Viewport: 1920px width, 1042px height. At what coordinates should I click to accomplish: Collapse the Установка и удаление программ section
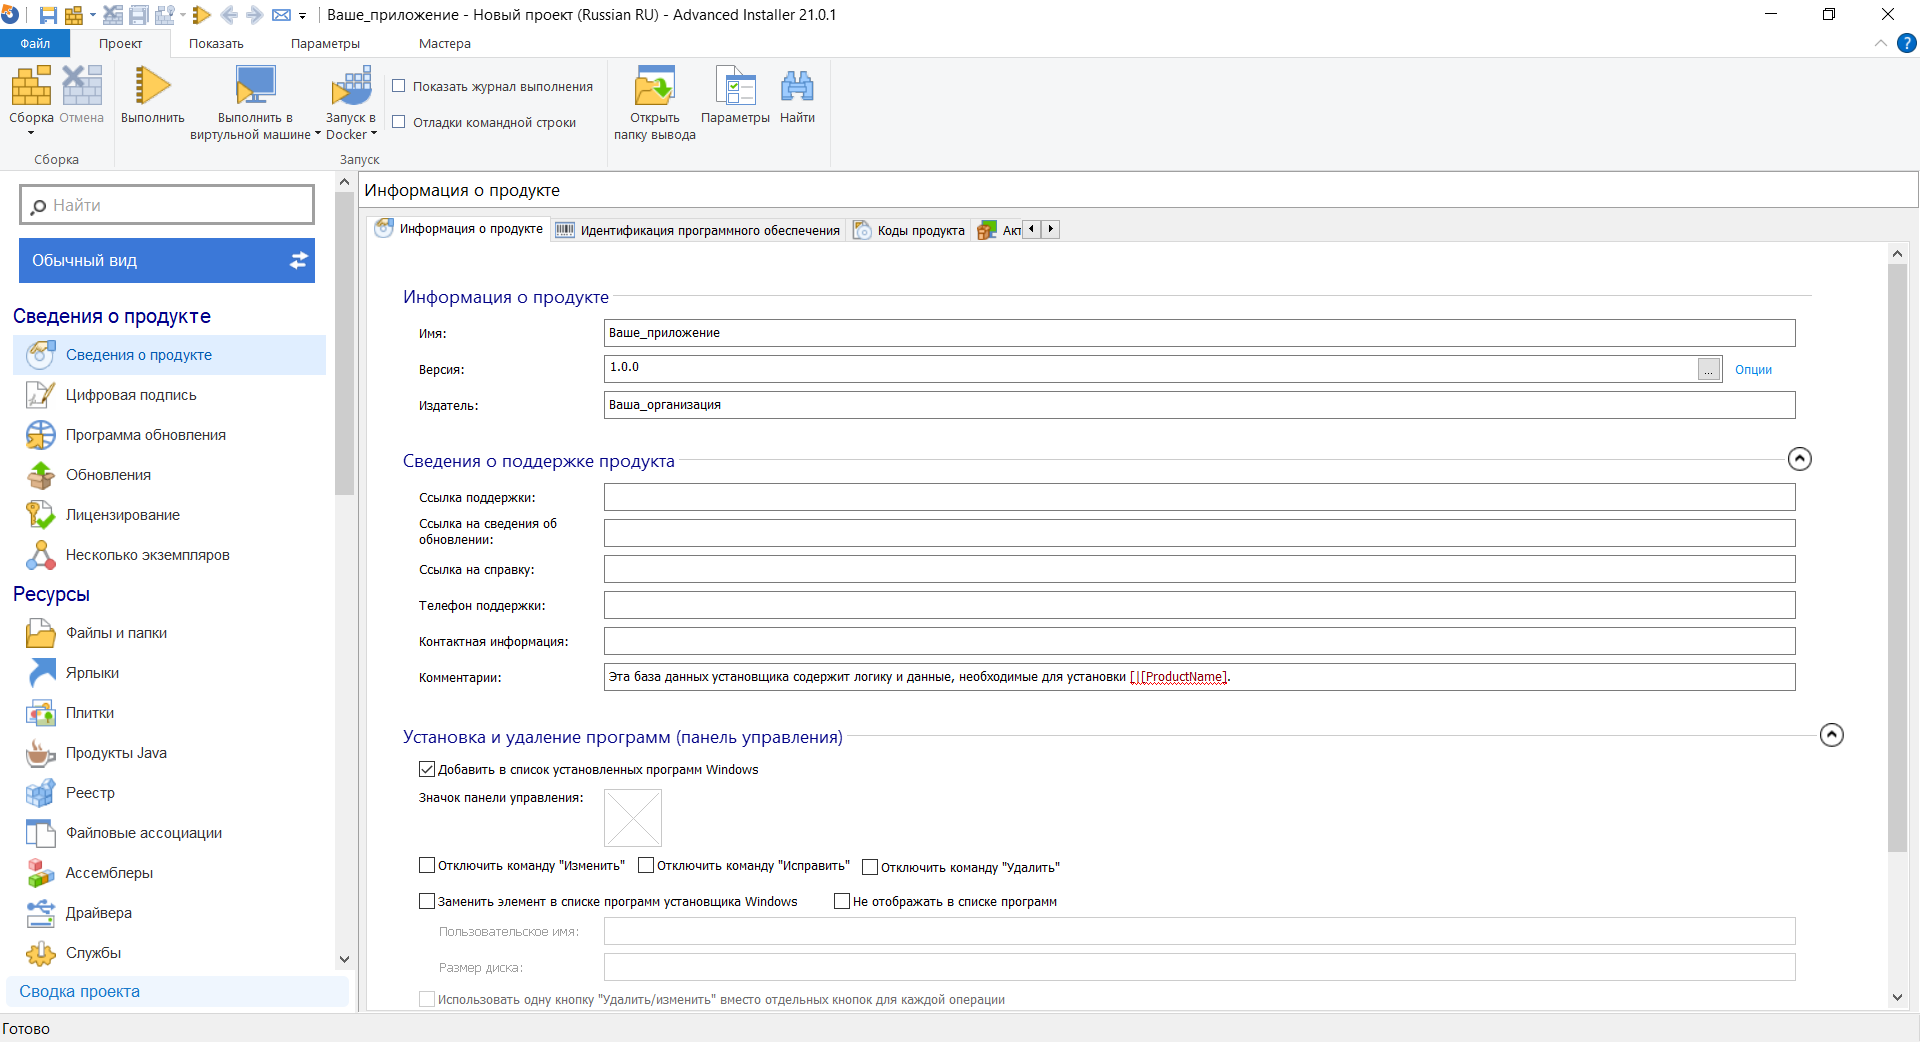(x=1831, y=735)
